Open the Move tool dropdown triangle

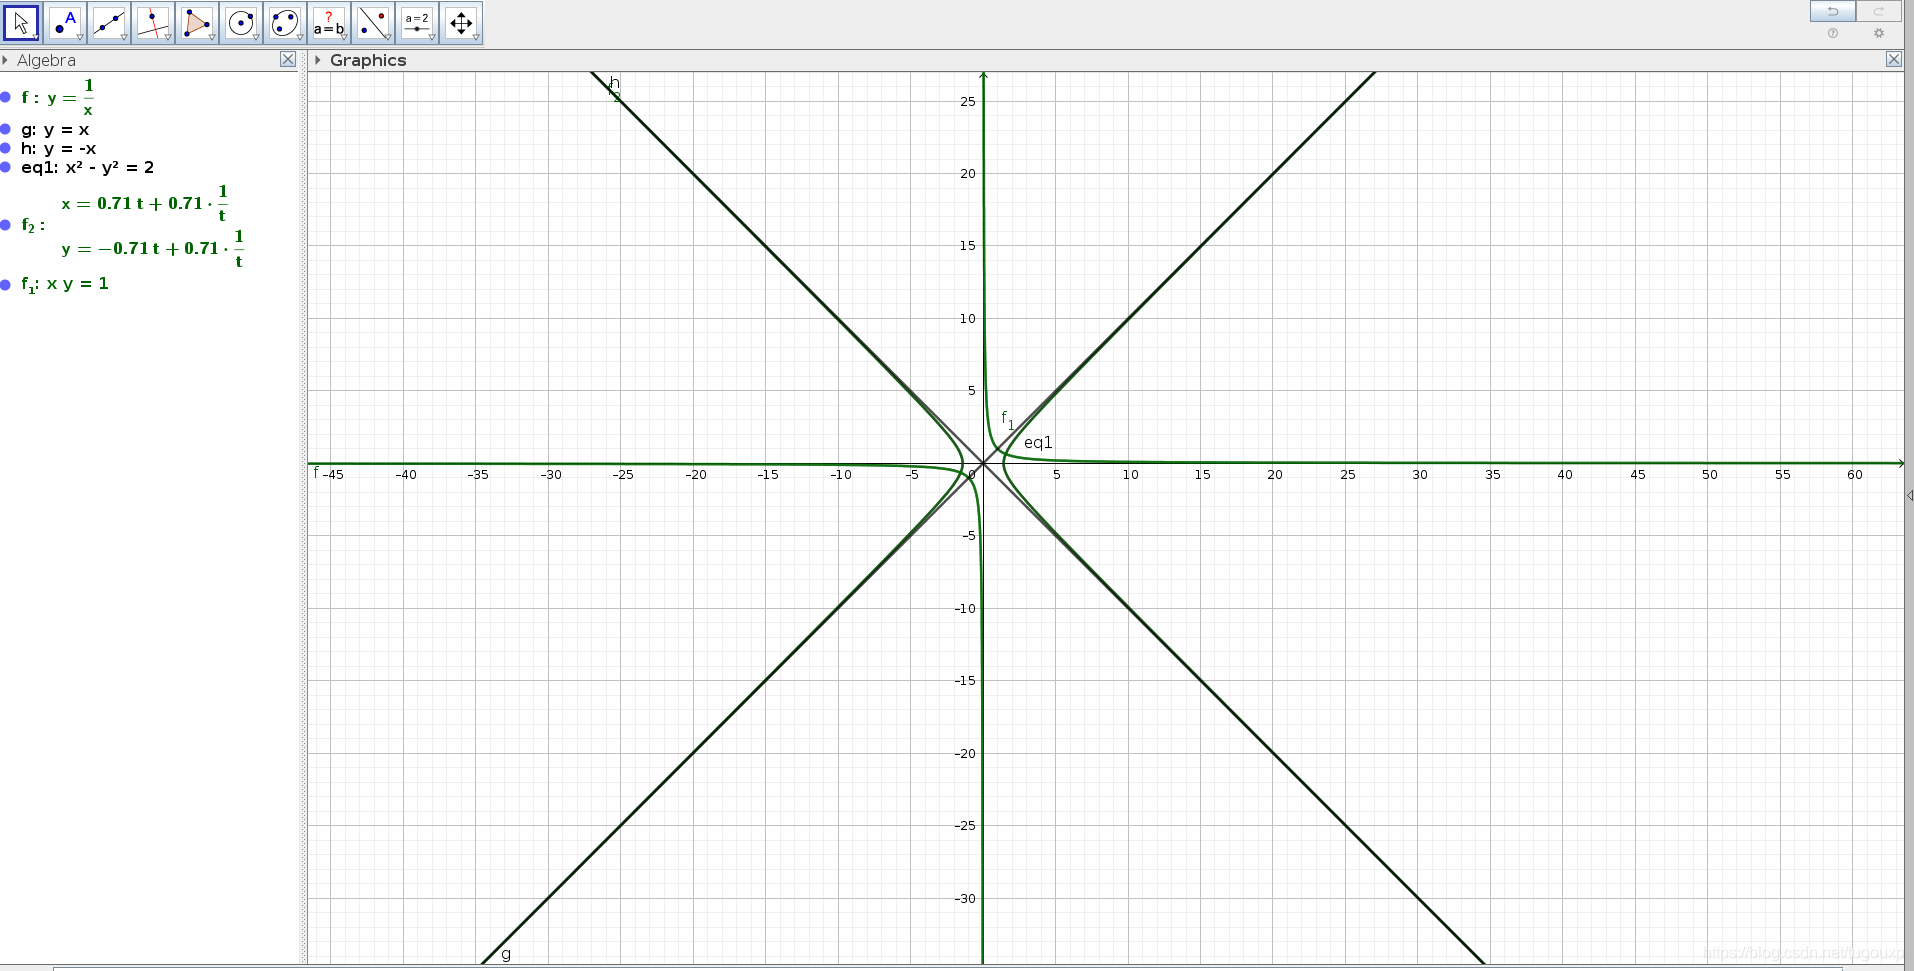coord(36,38)
